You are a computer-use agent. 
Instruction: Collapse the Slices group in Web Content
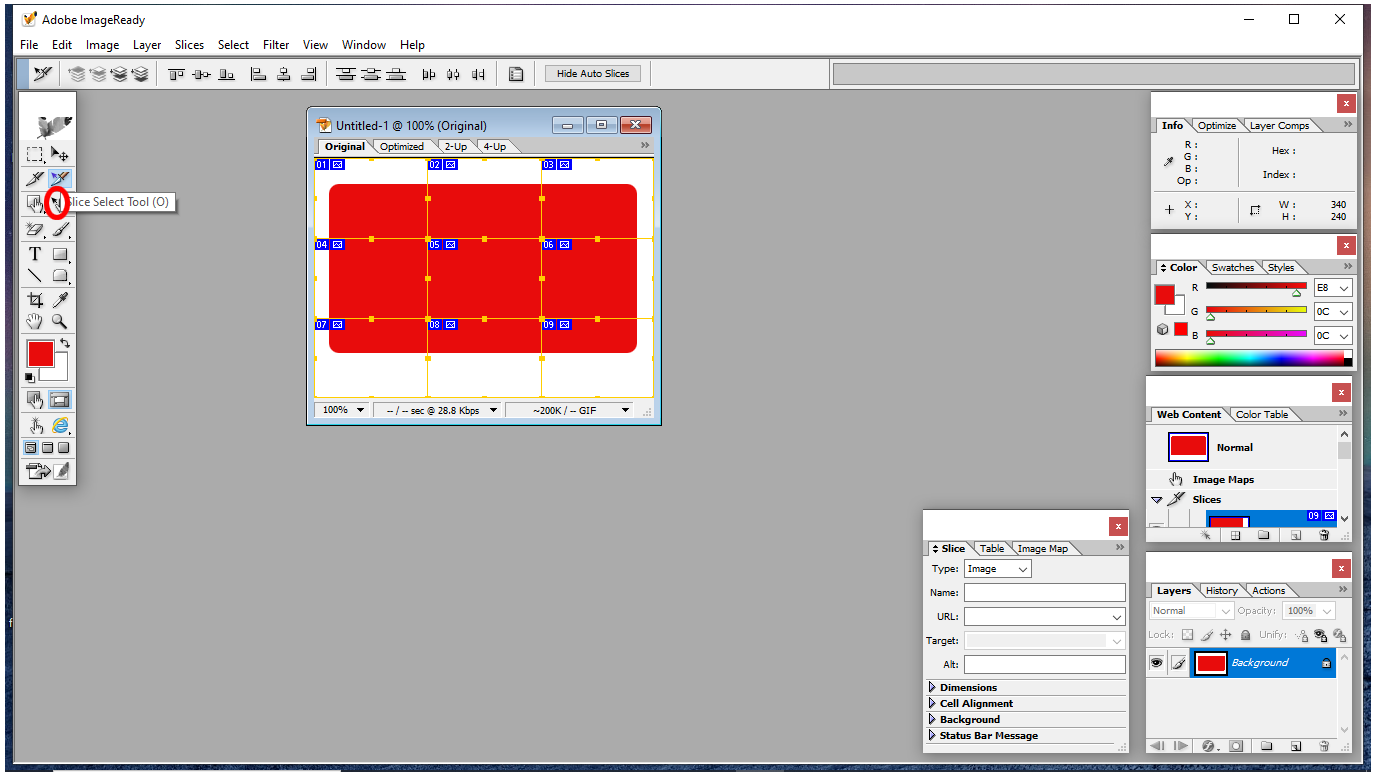[1157, 500]
